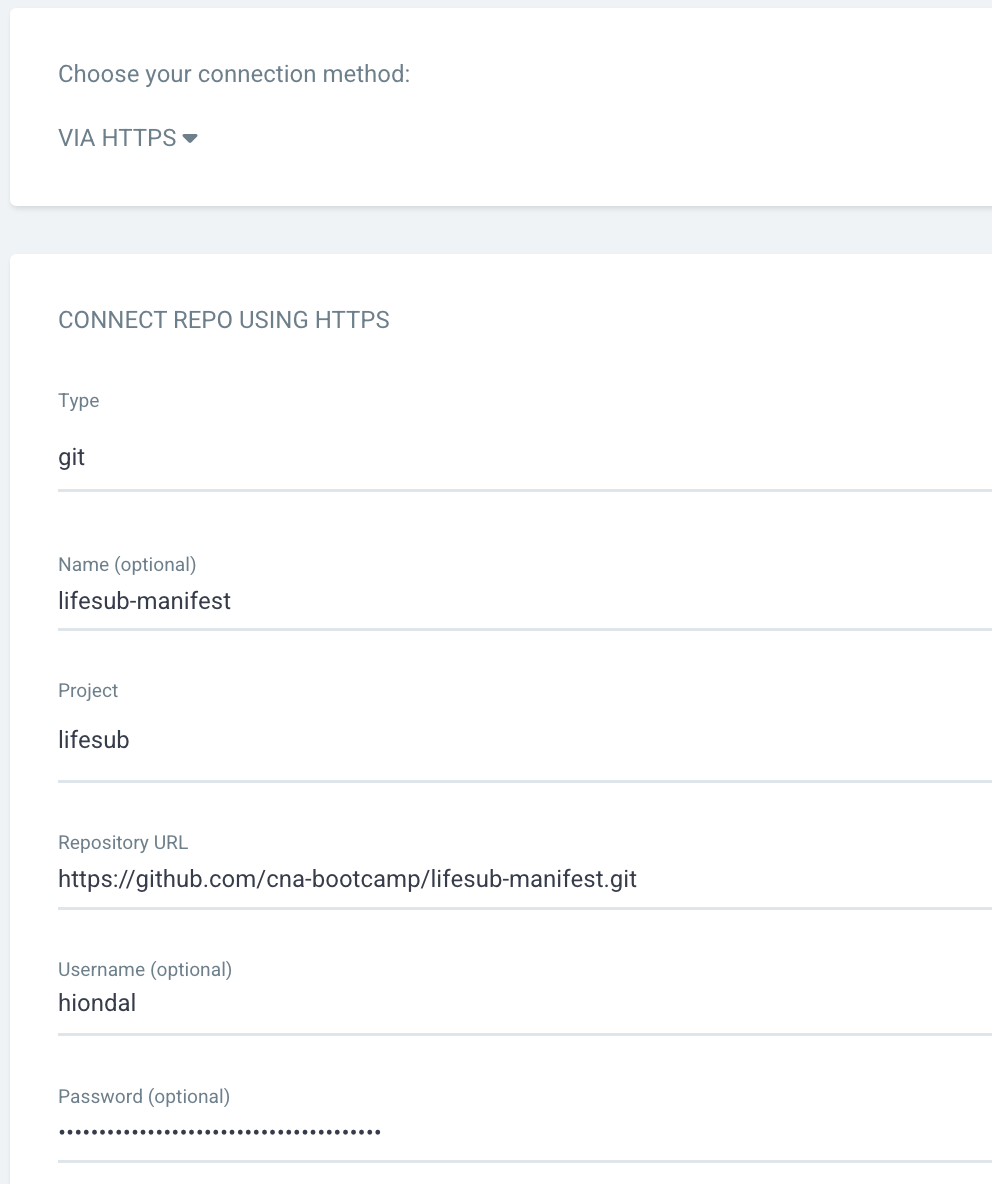The width and height of the screenshot is (992, 1184).
Task: Open the Type dropdown showing git
Action: pos(520,458)
